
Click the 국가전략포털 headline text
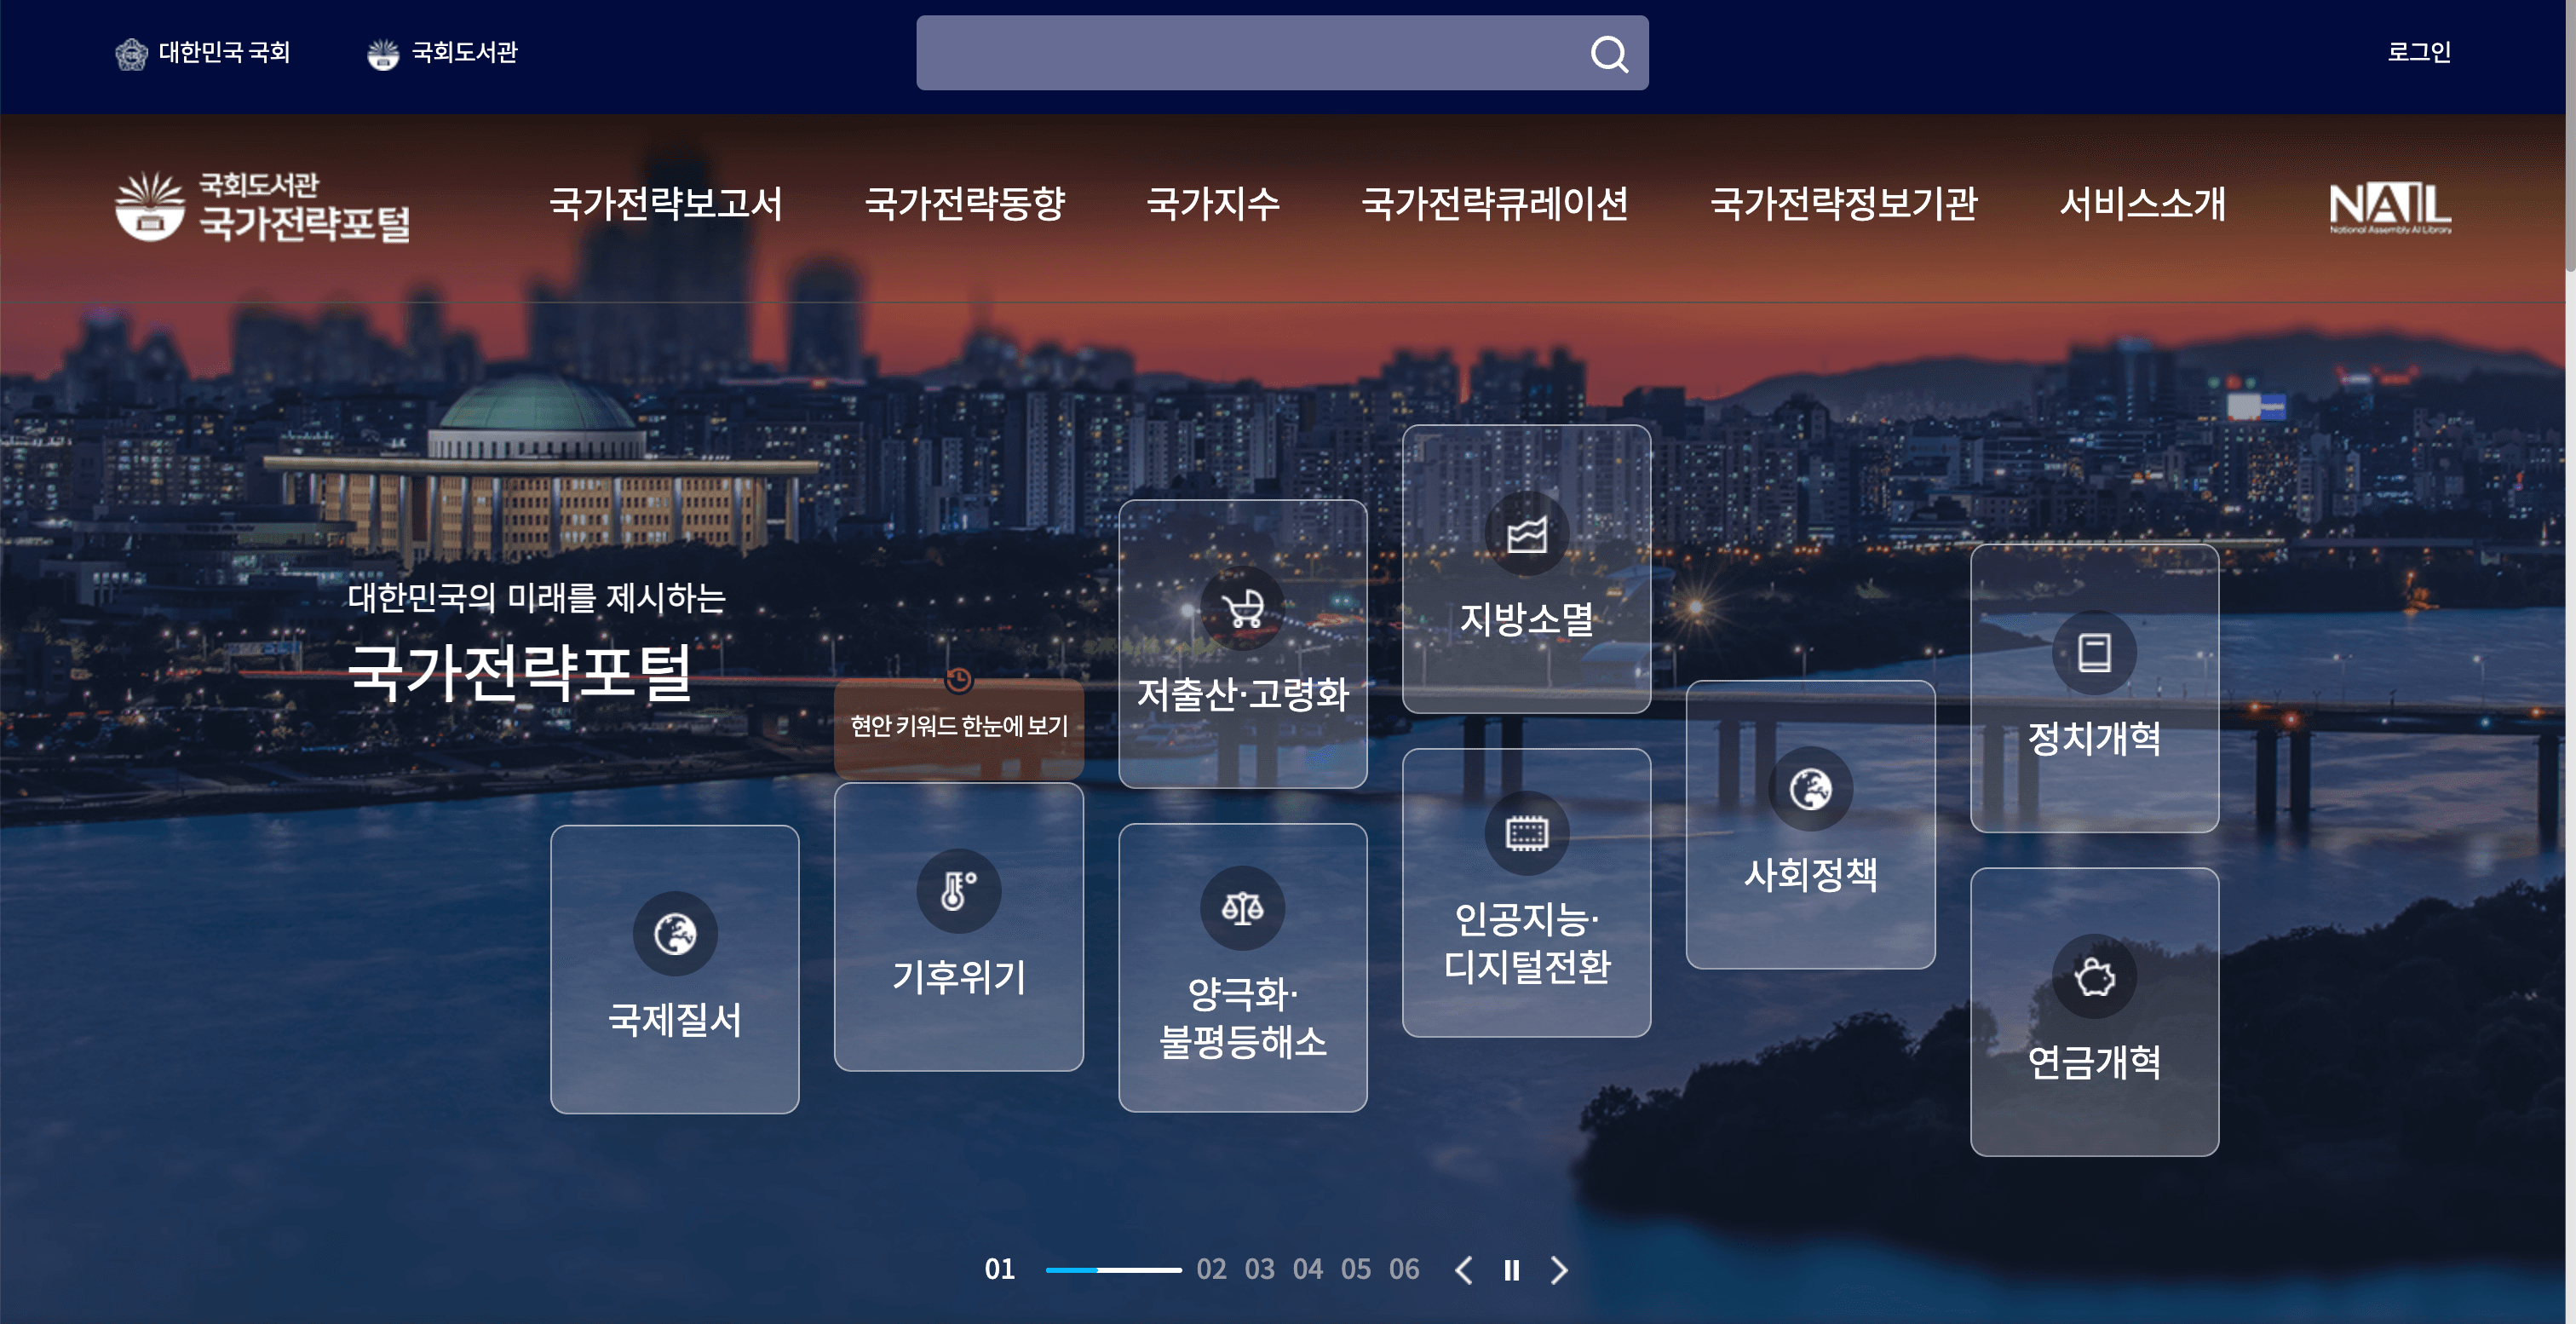pyautogui.click(x=519, y=671)
